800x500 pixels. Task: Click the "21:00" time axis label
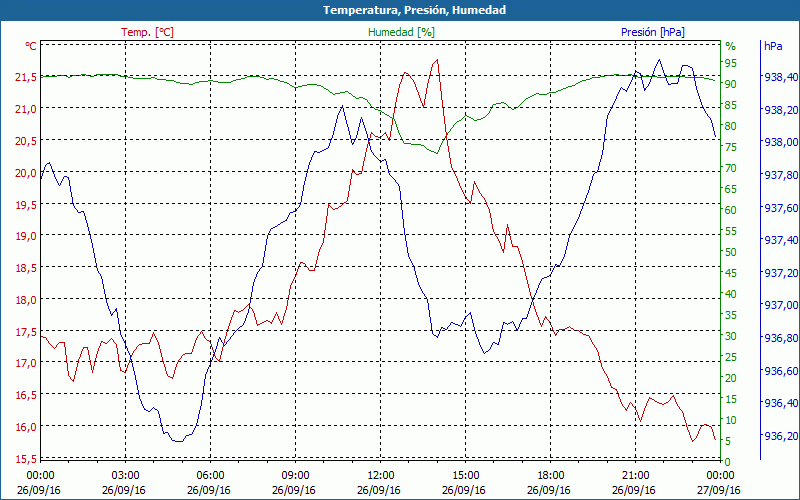[x=635, y=476]
